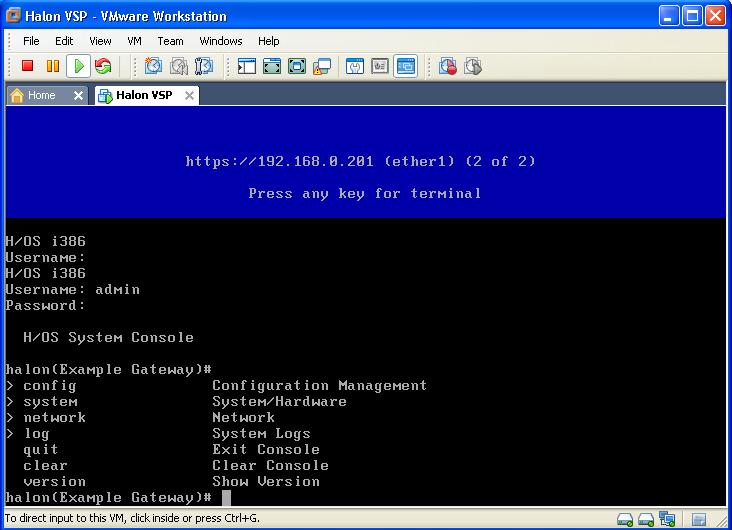Click the red Power Off toolbar button
Screen dimensions: 732x530
click(x=28, y=66)
